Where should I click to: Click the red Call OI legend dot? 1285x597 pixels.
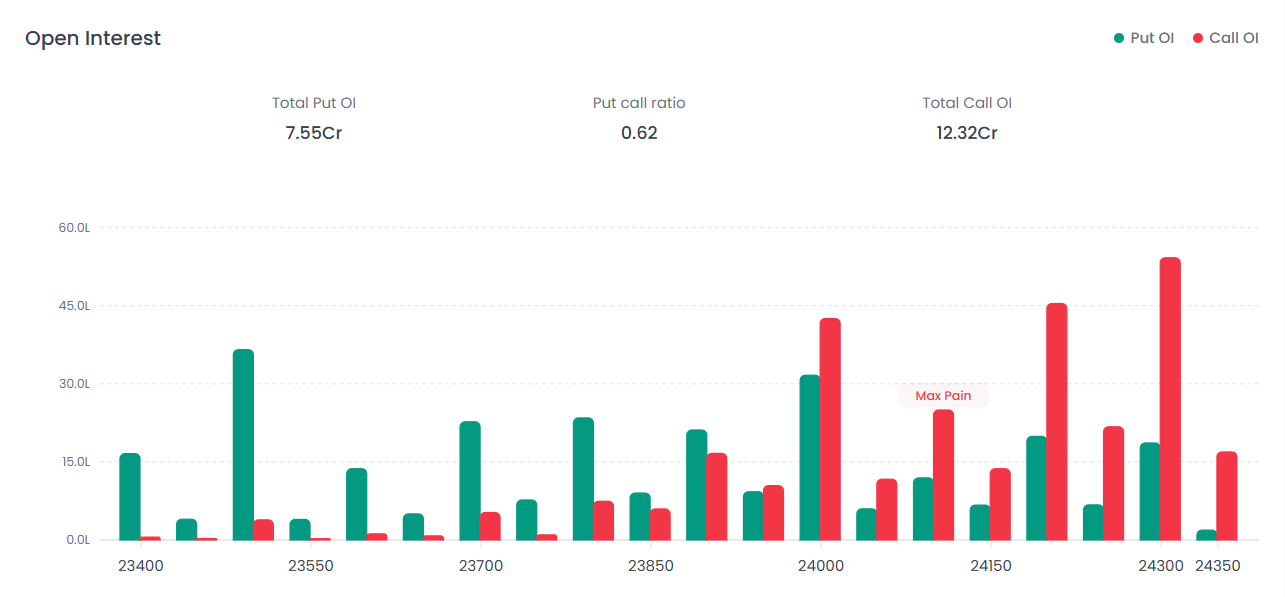click(1197, 38)
